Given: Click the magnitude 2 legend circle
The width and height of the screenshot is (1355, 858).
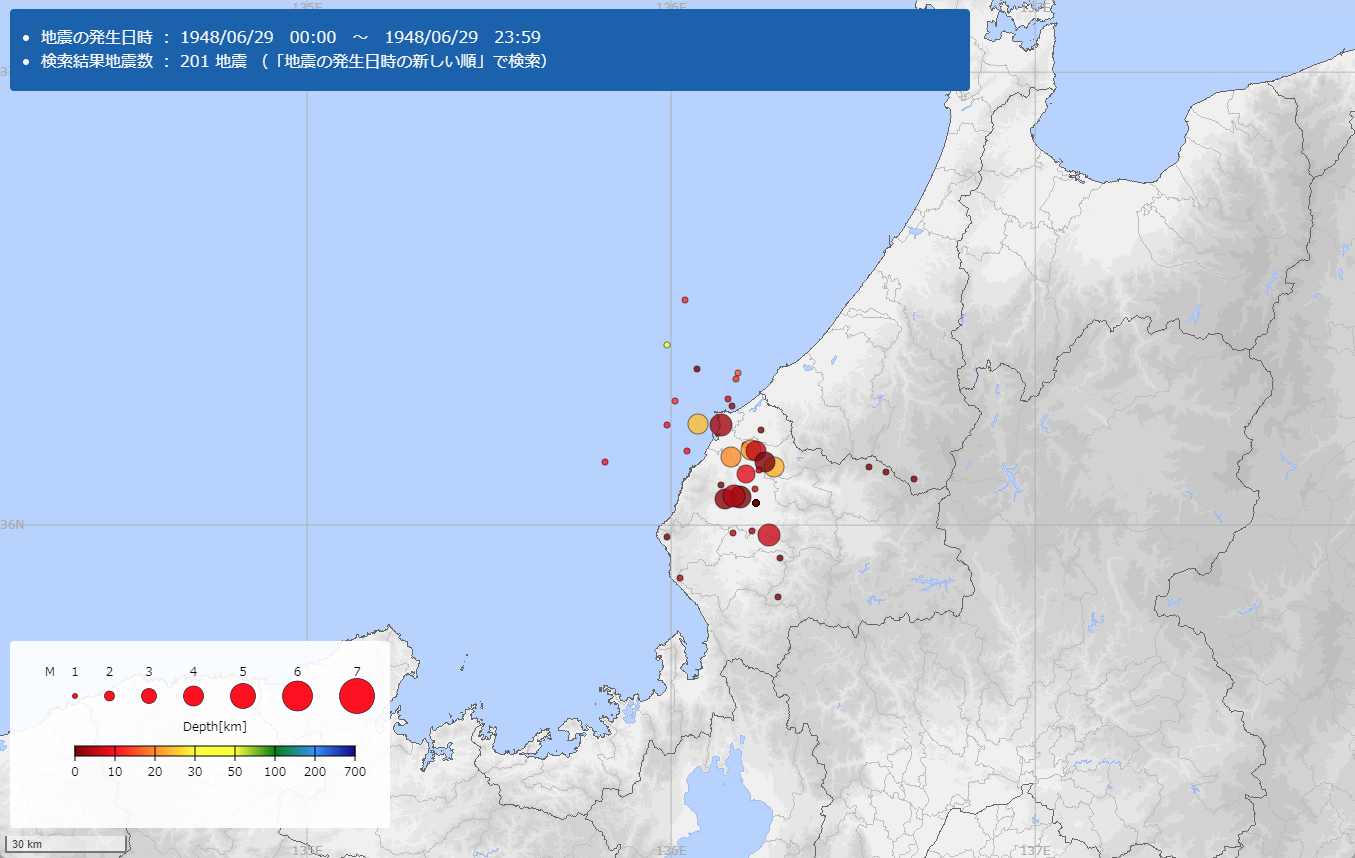Looking at the screenshot, I should click(x=109, y=696).
